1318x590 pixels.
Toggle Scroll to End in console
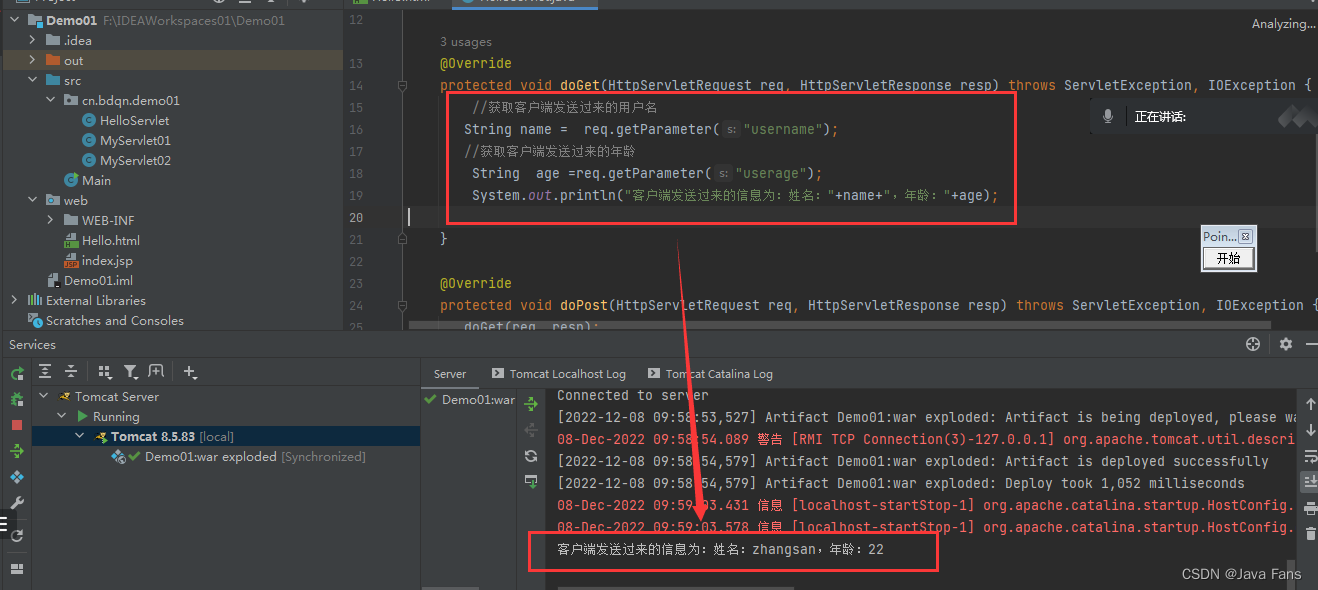coord(1309,482)
